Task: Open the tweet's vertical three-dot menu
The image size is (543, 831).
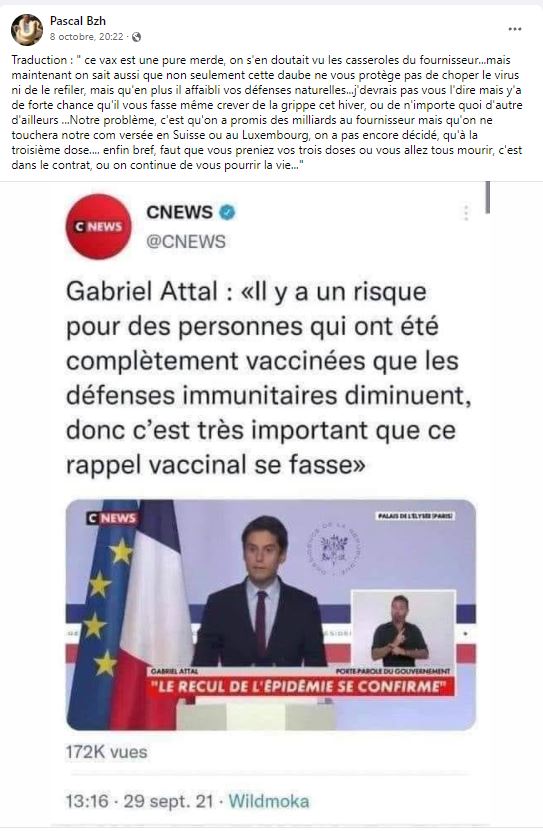Action: tap(466, 213)
